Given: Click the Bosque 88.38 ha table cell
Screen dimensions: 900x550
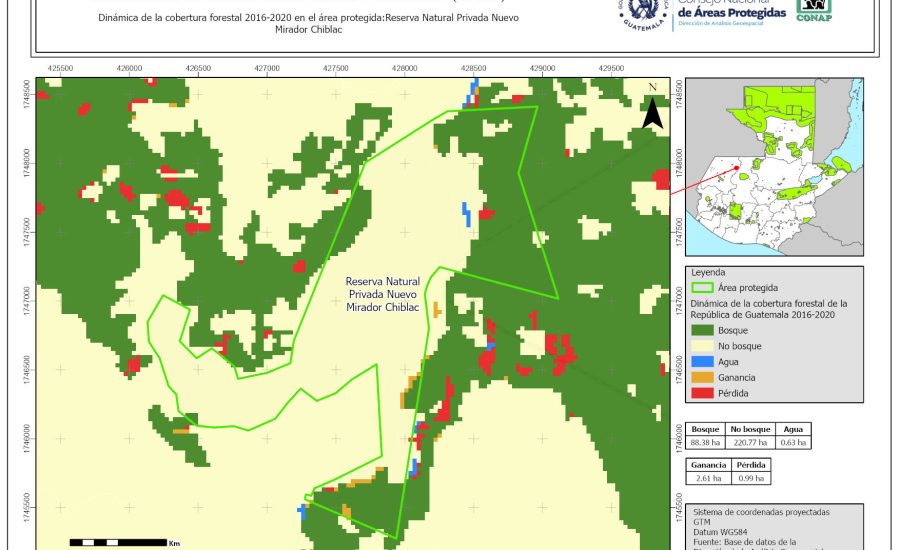Looking at the screenshot, I should pos(705,441).
